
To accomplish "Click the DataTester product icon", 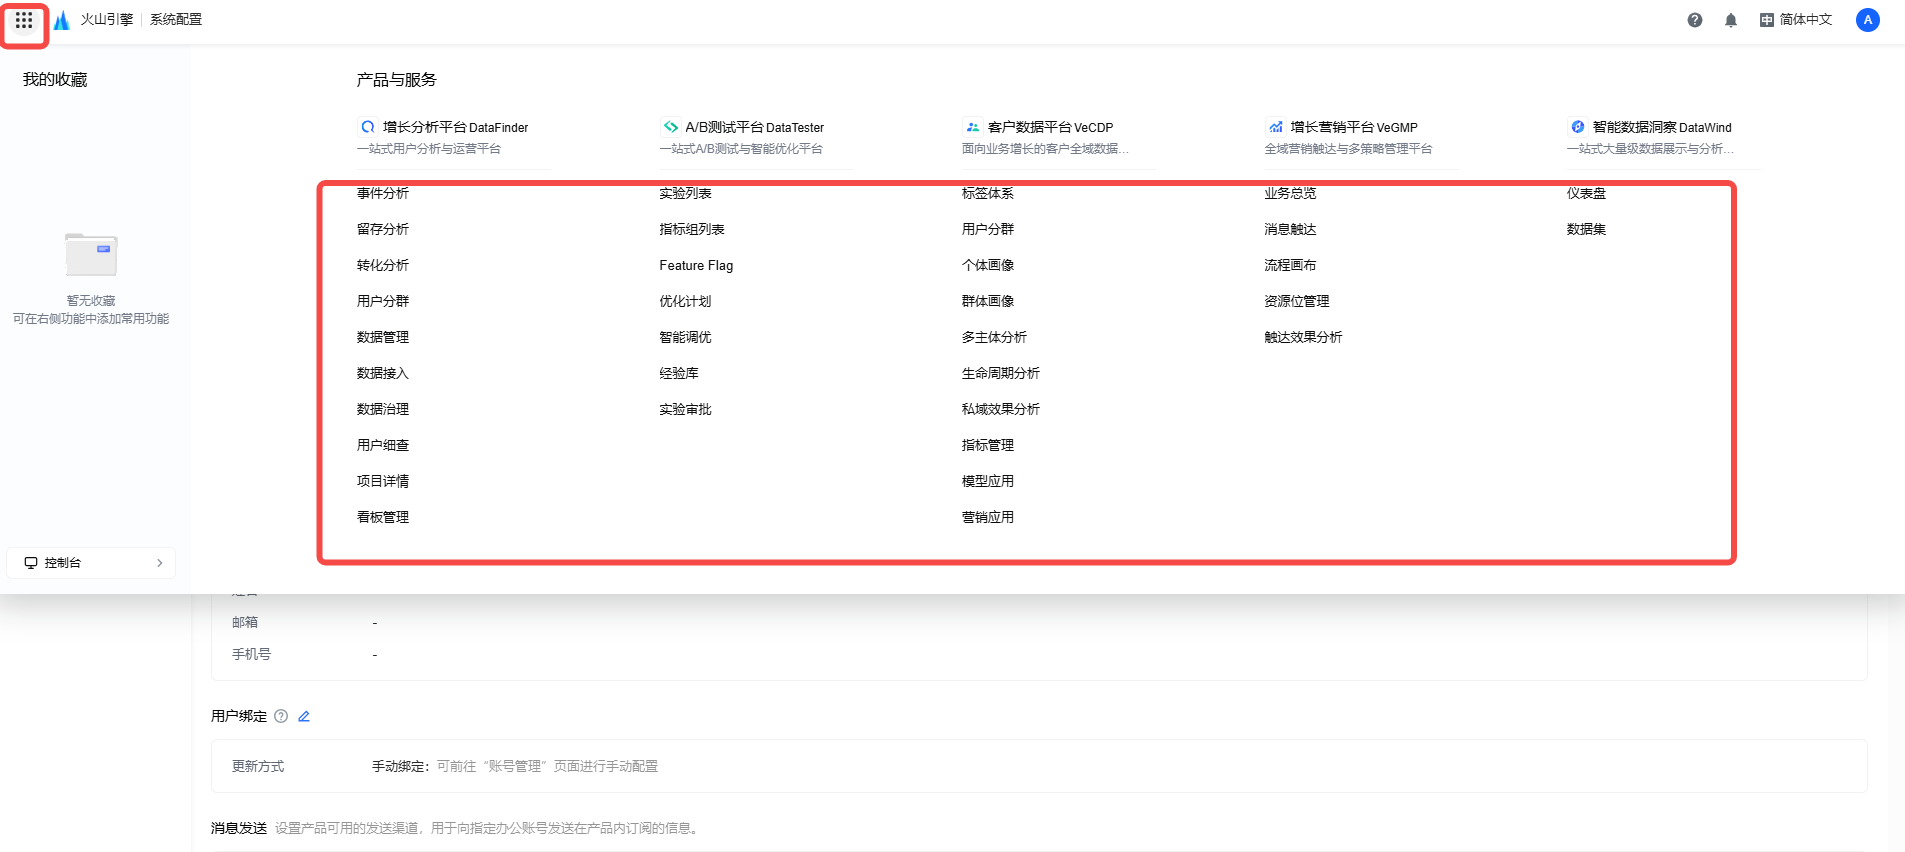I will pyautogui.click(x=670, y=127).
